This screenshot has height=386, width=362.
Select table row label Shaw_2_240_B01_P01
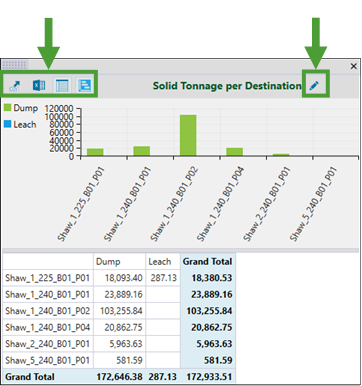click(x=47, y=344)
